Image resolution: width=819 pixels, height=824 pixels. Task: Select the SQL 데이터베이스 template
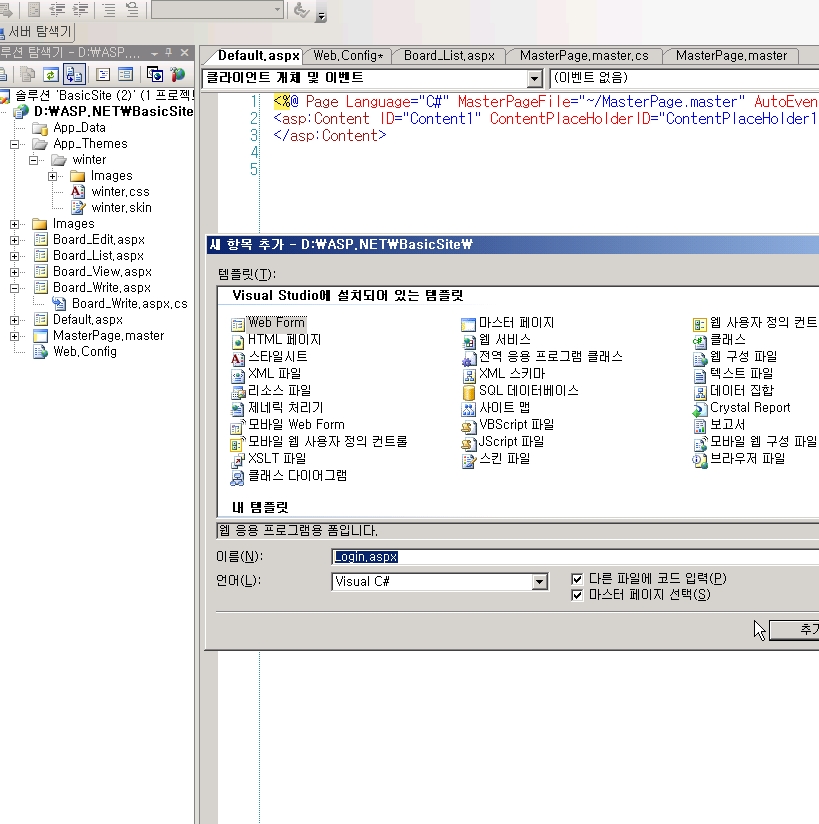[x=520, y=390]
